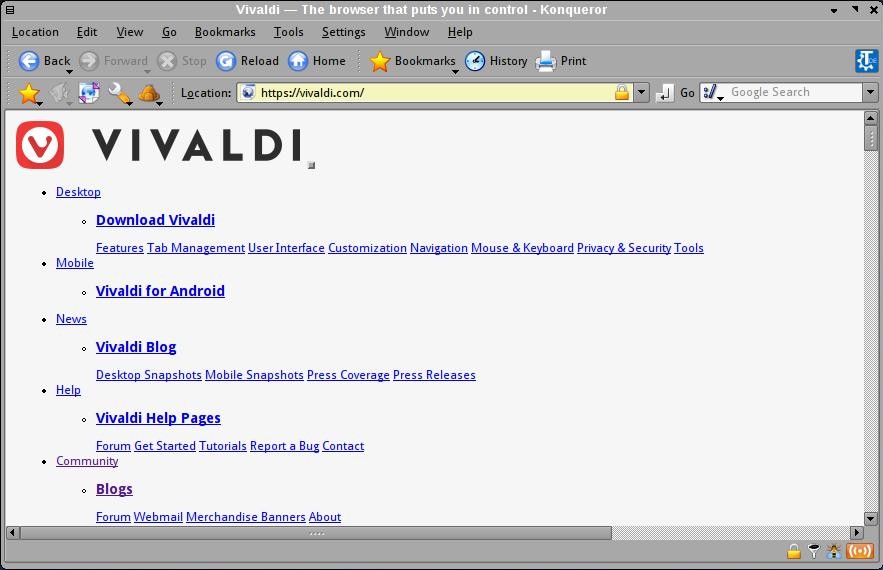Click the TDE gear logo icon
The height and width of the screenshot is (570, 883).
click(x=867, y=61)
